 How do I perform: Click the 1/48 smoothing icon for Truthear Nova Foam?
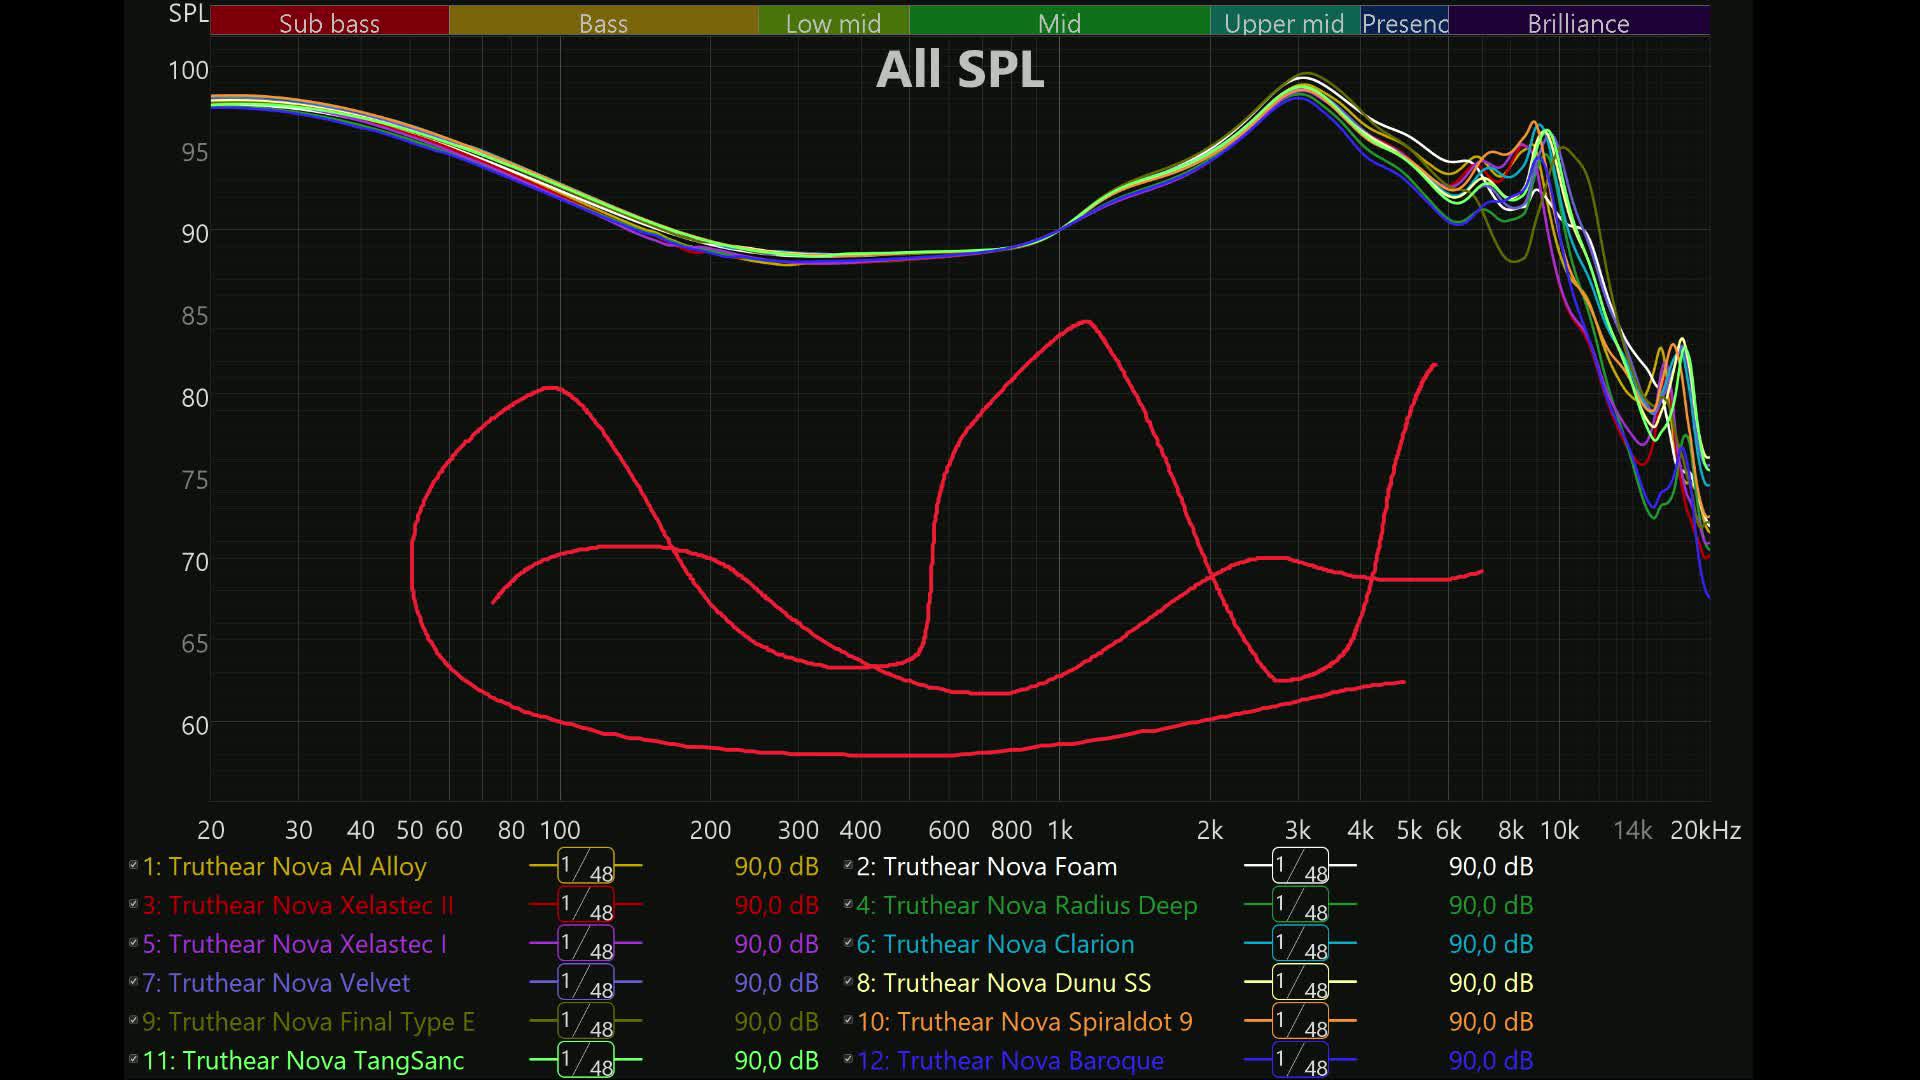tap(1300, 866)
